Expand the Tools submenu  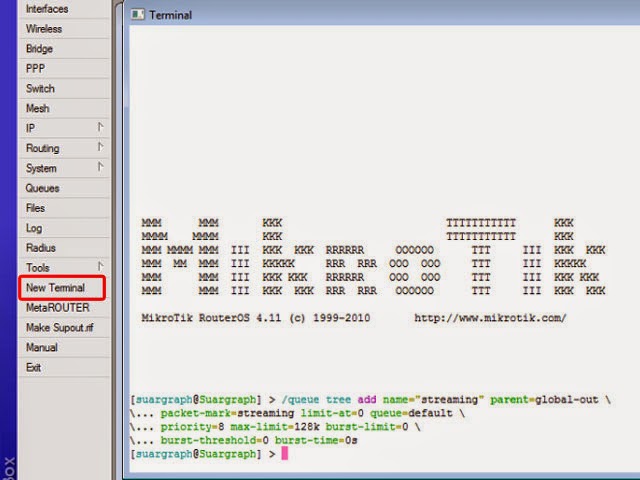point(64,268)
